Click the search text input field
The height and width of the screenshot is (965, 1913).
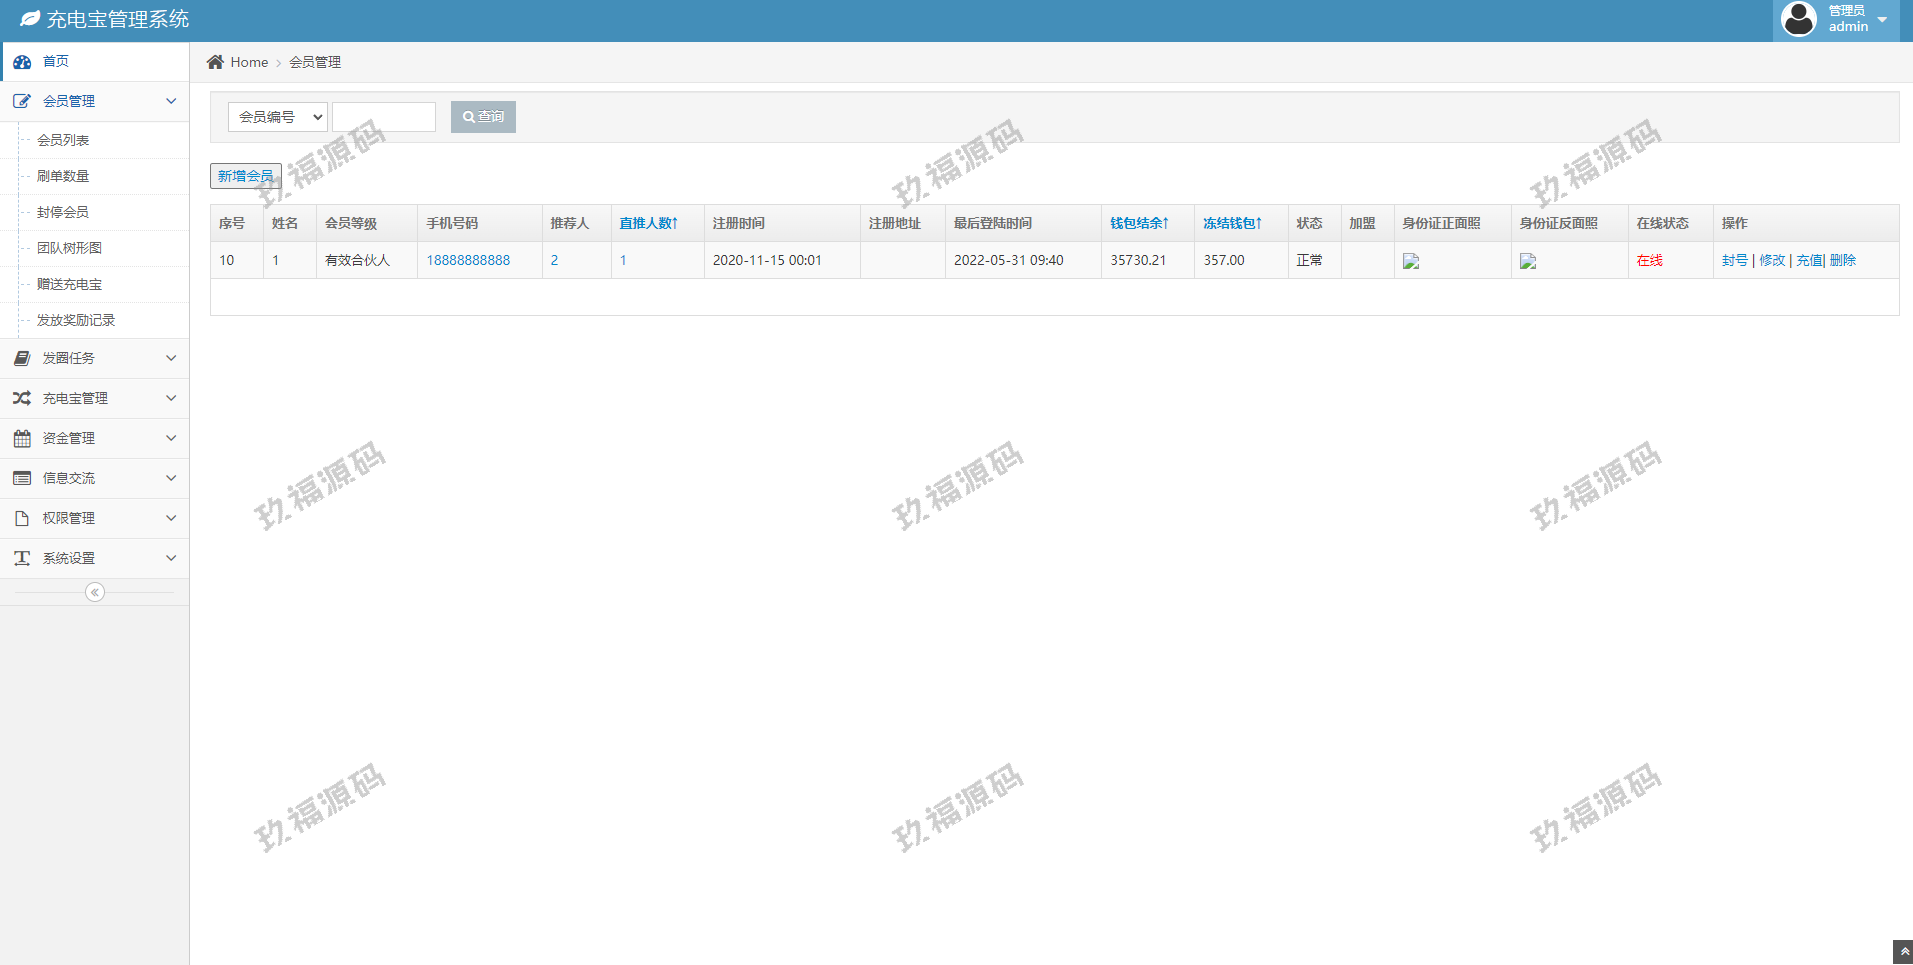384,117
